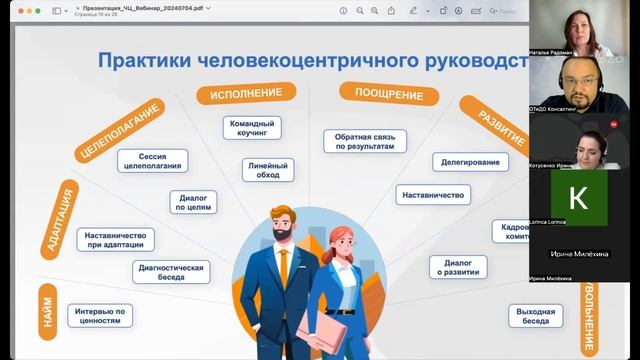The height and width of the screenshot is (360, 640).
Task: Click the ЦЕЛЕПОЛАГАНИЕ orange label
Action: [120, 131]
